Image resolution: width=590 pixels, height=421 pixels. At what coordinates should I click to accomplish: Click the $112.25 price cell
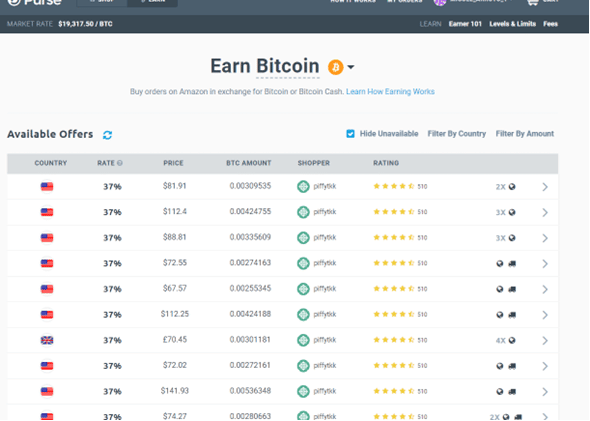[175, 314]
